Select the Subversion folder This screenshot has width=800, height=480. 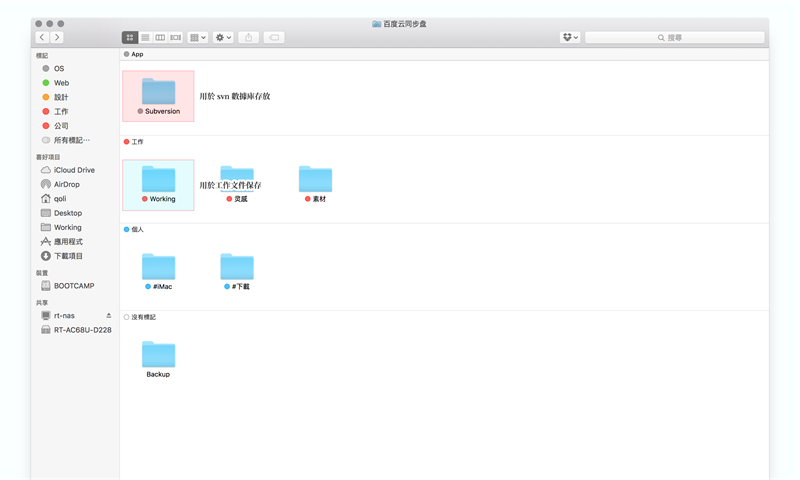pyautogui.click(x=158, y=95)
